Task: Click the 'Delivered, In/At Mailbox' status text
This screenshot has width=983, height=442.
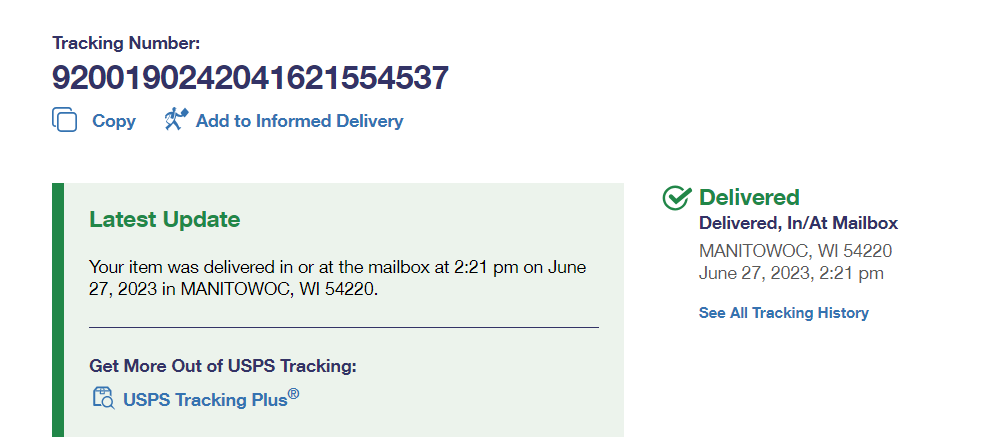Action: coord(798,224)
